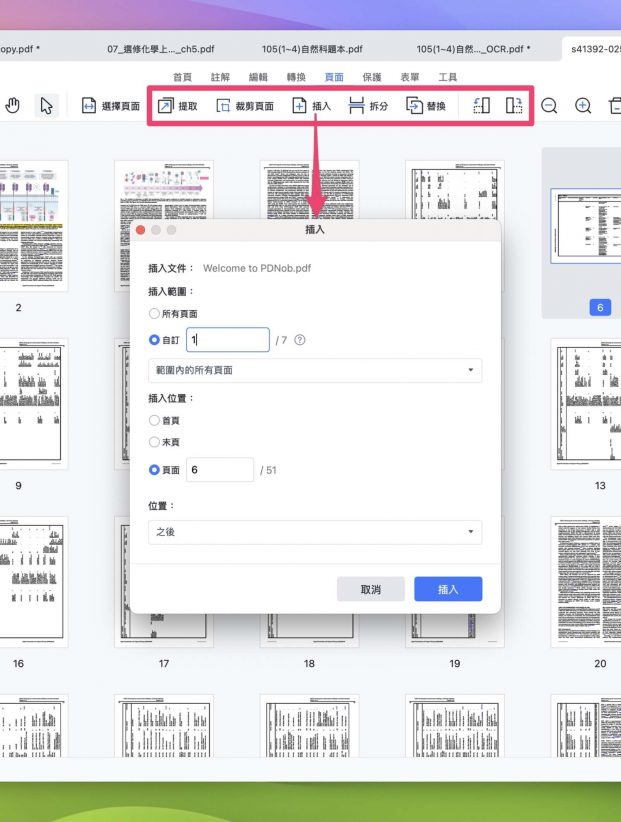Select the arrow cursor tool
This screenshot has height=822, width=621.
(47, 106)
